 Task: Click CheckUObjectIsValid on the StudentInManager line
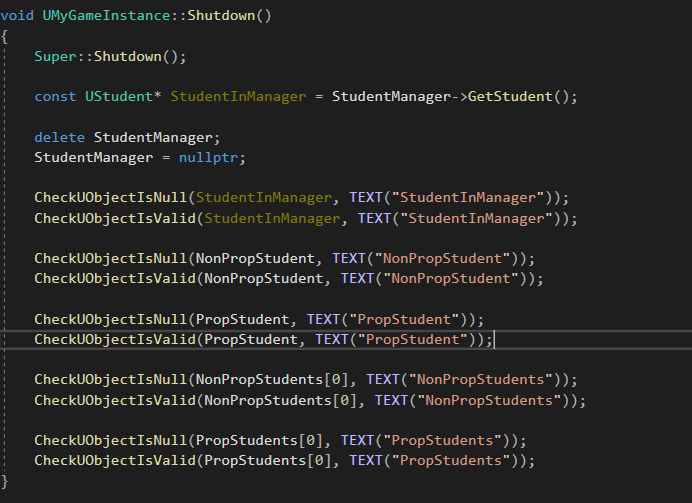point(115,218)
